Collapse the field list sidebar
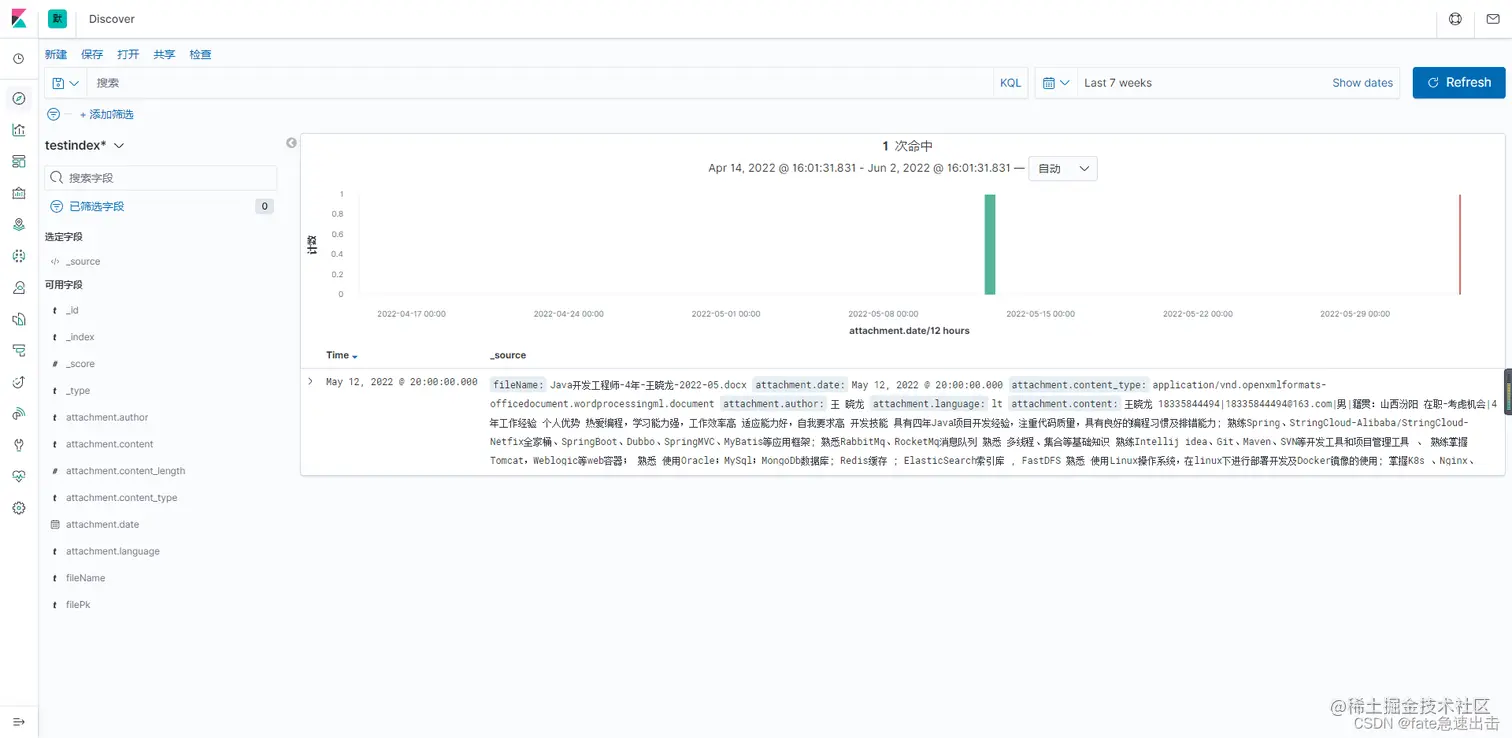Viewport: 1512px width, 738px height. point(291,143)
